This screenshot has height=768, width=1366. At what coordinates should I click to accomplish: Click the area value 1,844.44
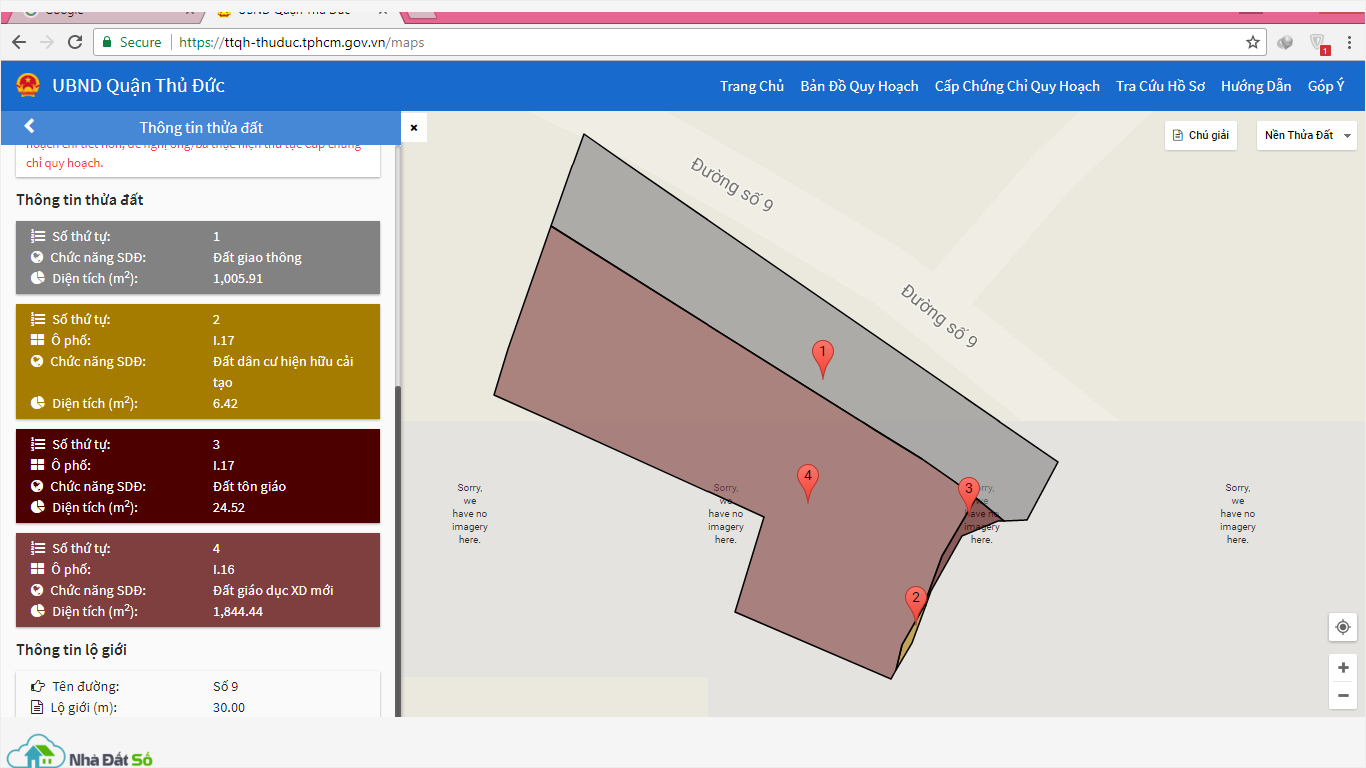click(238, 611)
